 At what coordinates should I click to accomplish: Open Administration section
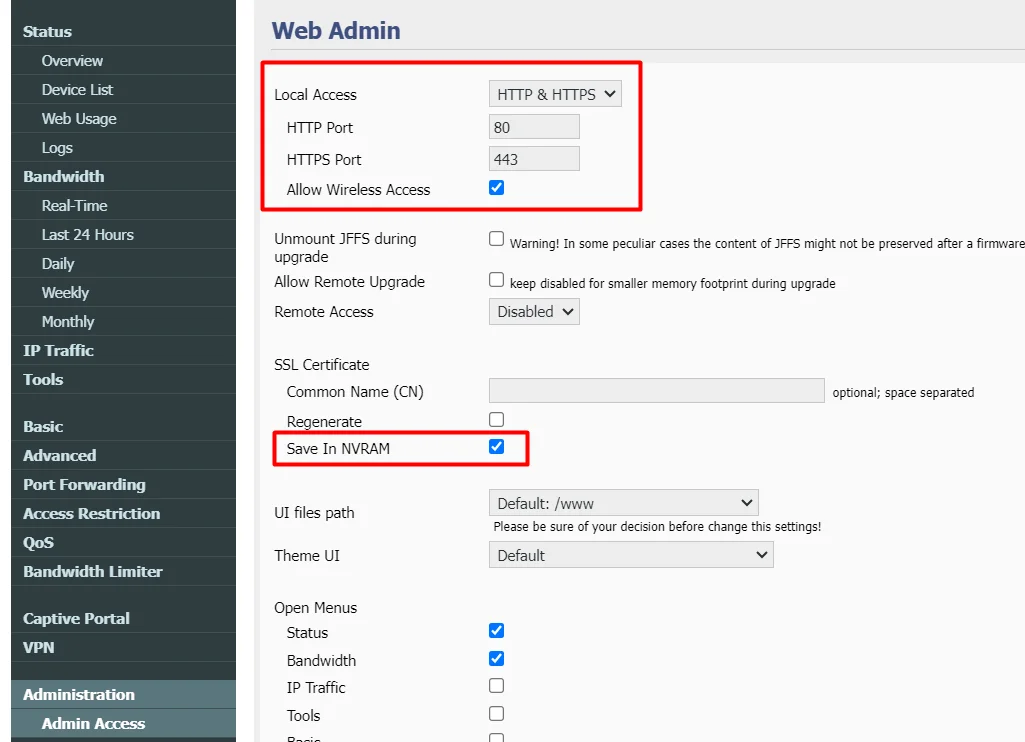pyautogui.click(x=124, y=694)
